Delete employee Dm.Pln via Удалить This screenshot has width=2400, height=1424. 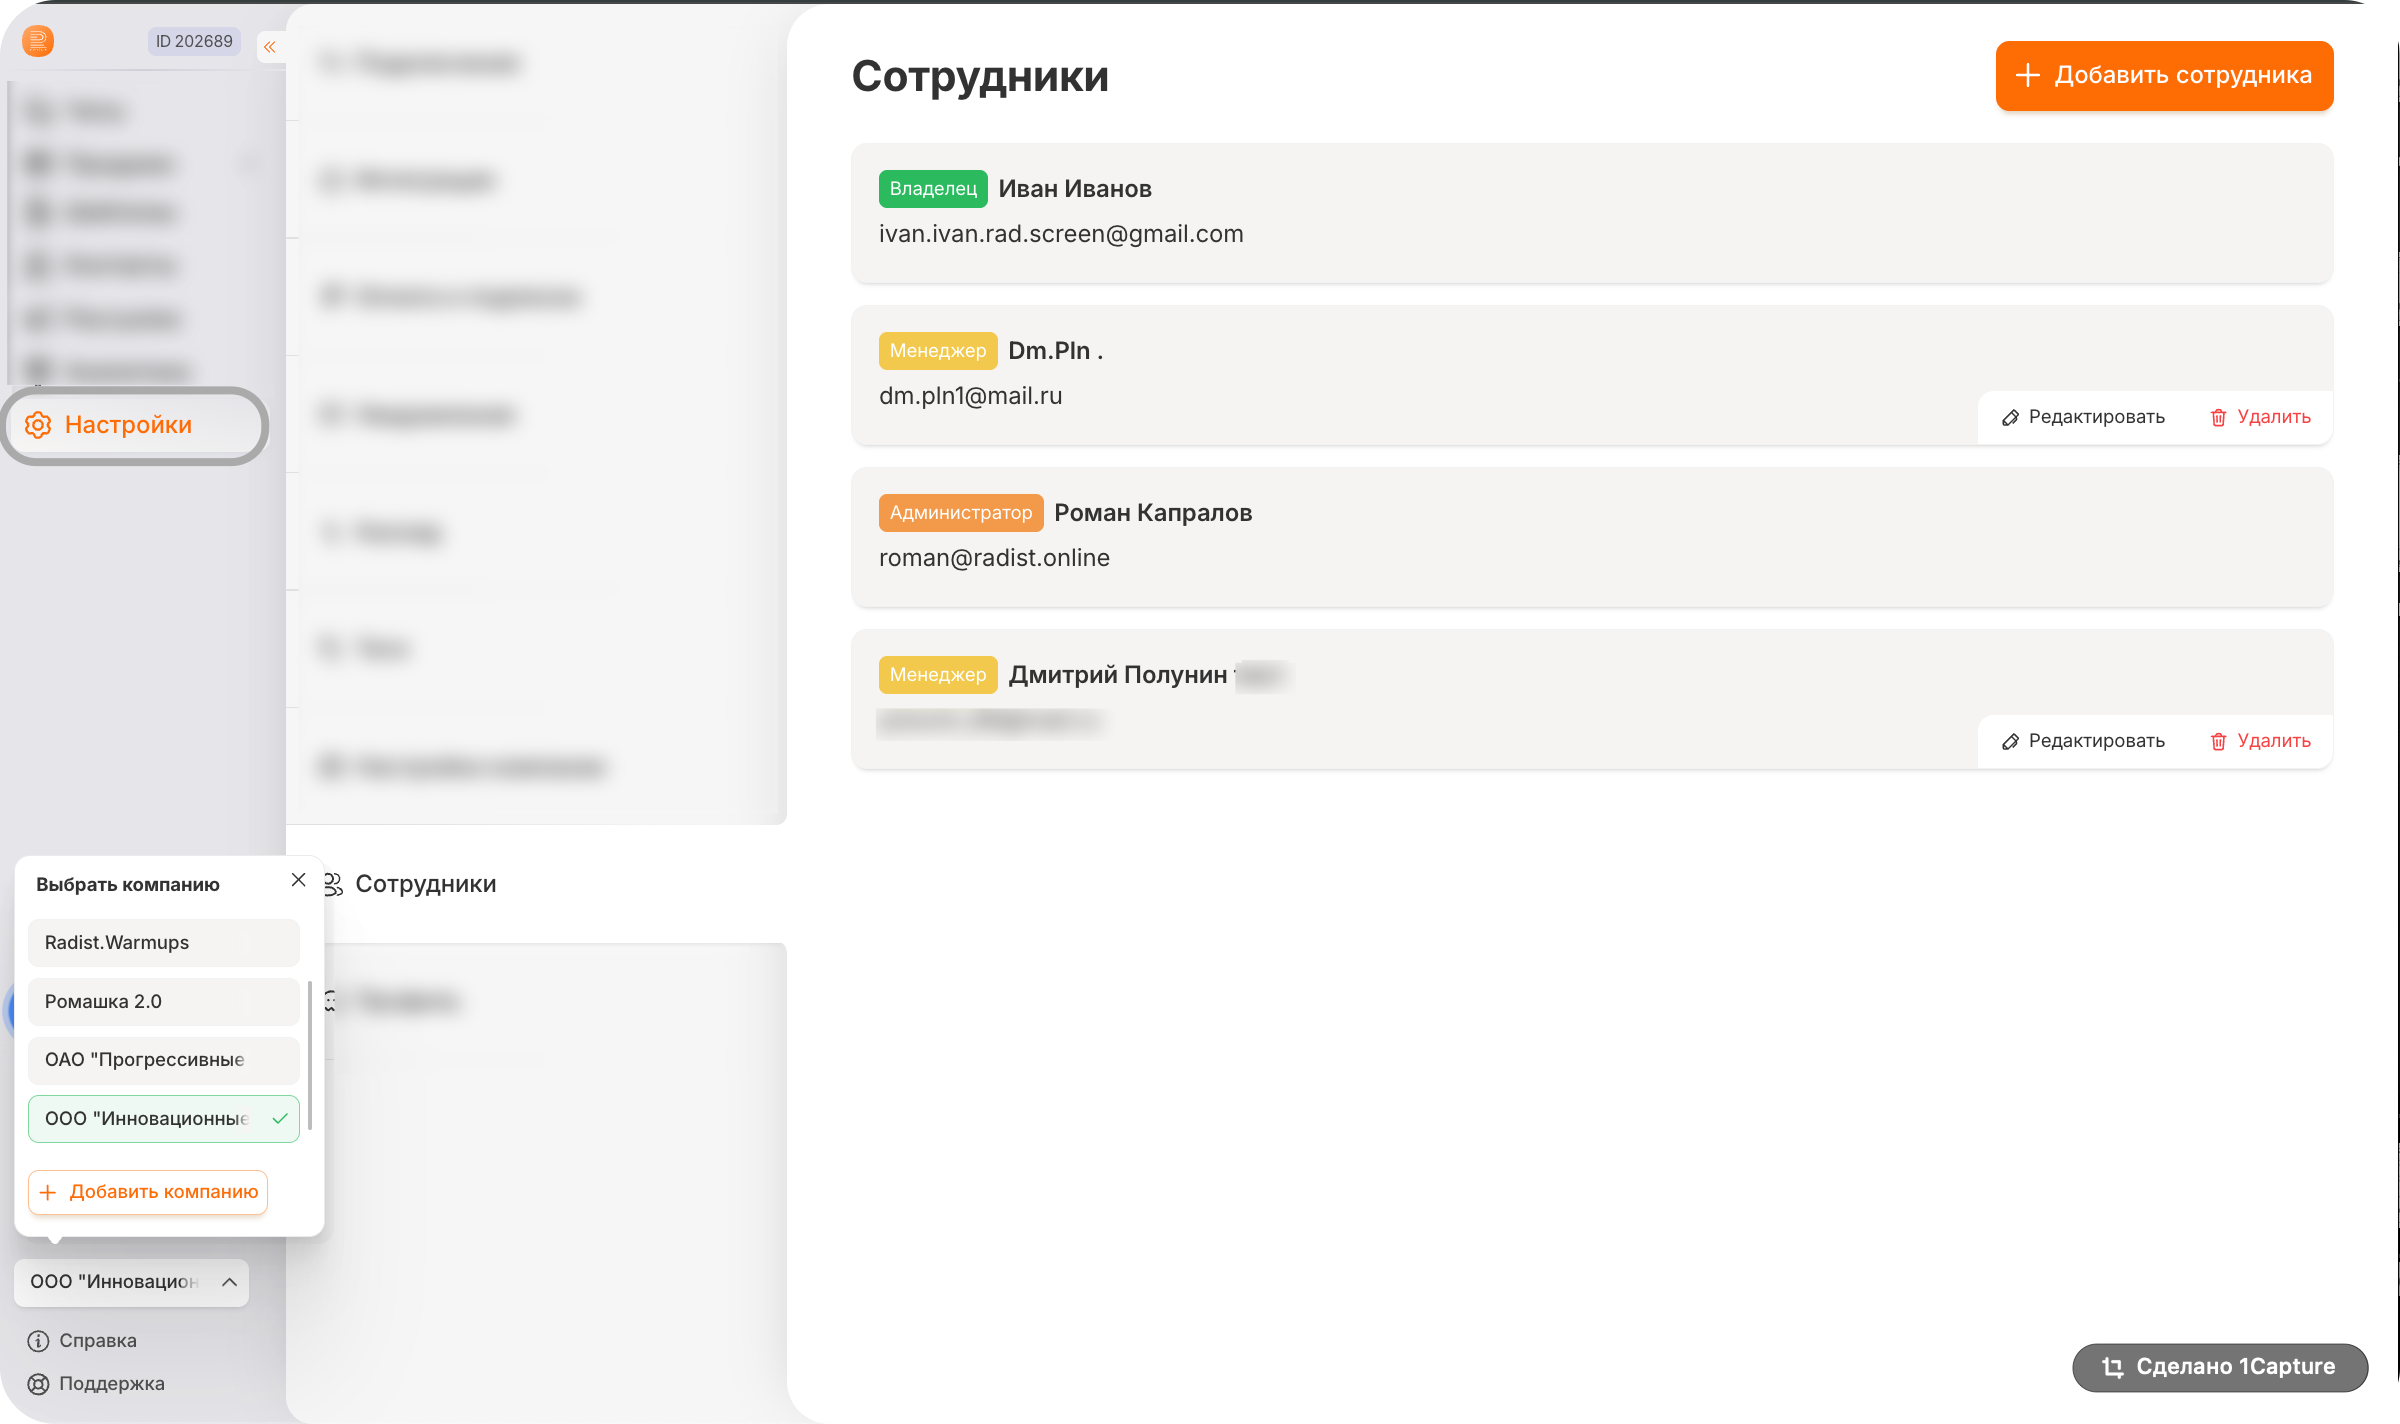pyautogui.click(x=2260, y=417)
